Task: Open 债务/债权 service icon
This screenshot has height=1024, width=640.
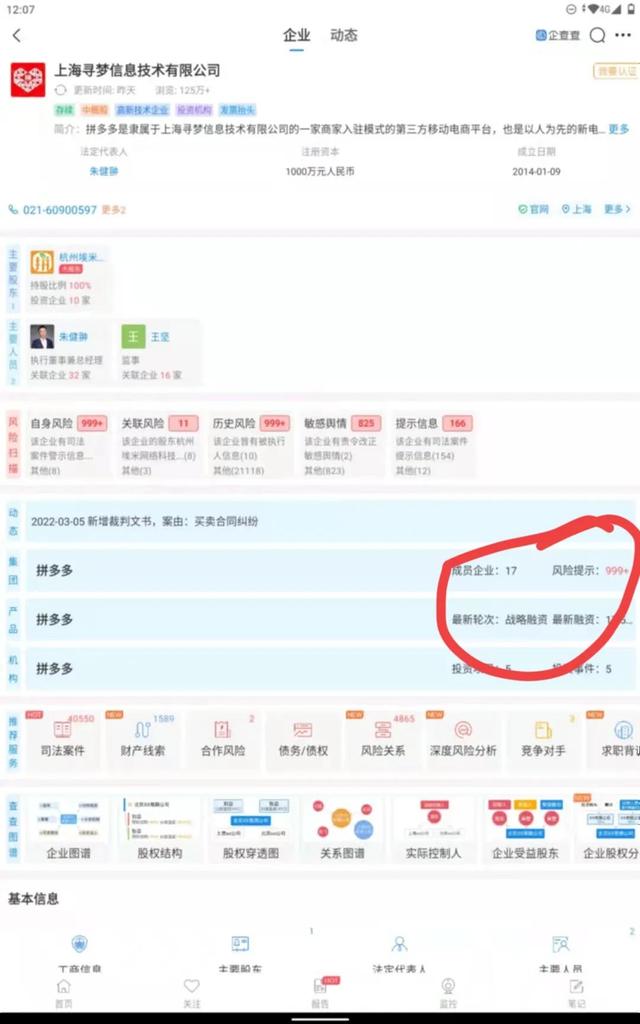Action: click(x=303, y=739)
